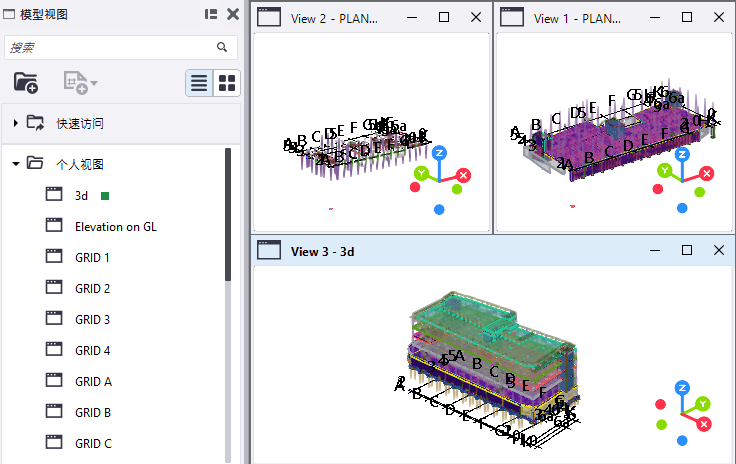
Task: Minimize the View 1 window
Action: point(655,18)
